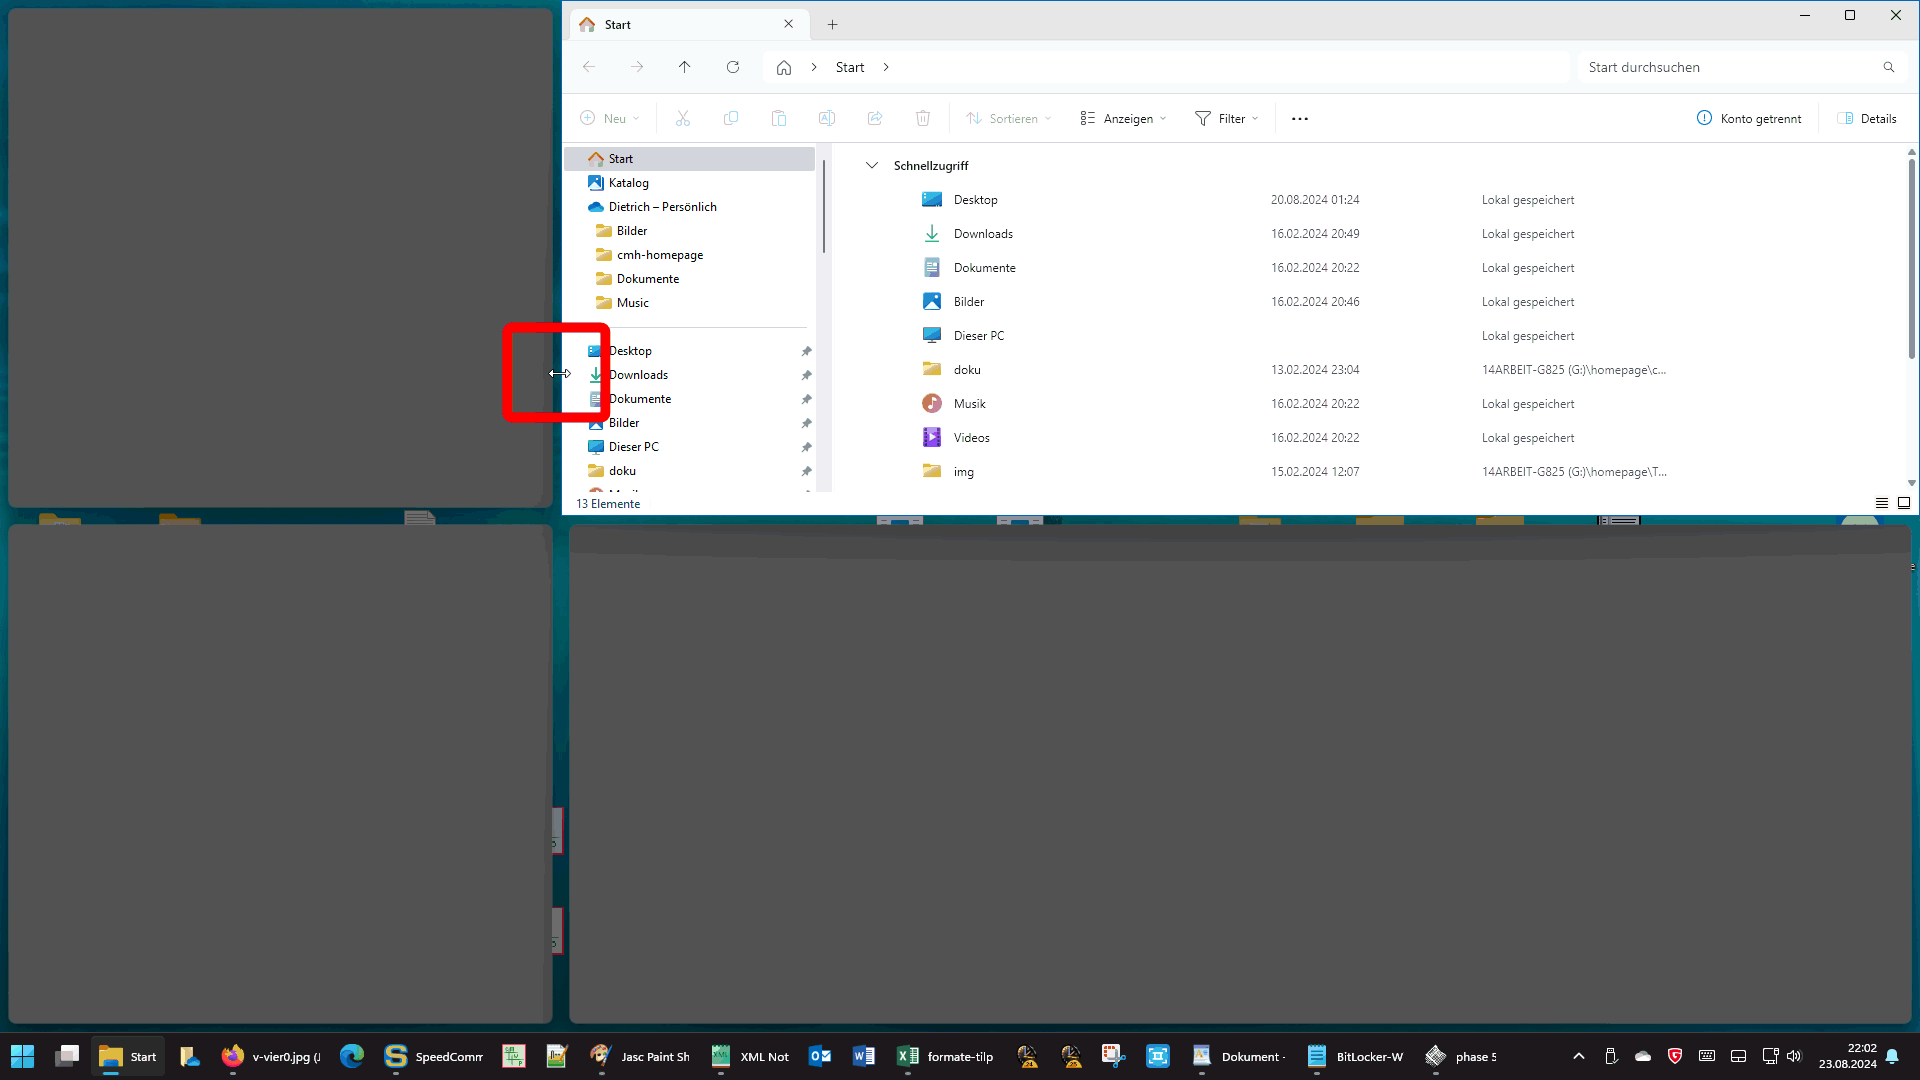1920x1080 pixels.
Task: Toggle the Details pane button
Action: pos(1867,118)
